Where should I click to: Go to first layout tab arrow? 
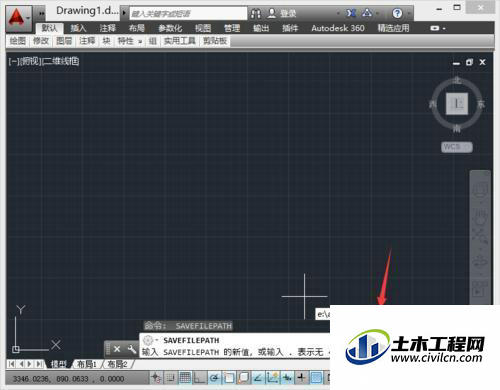12,364
